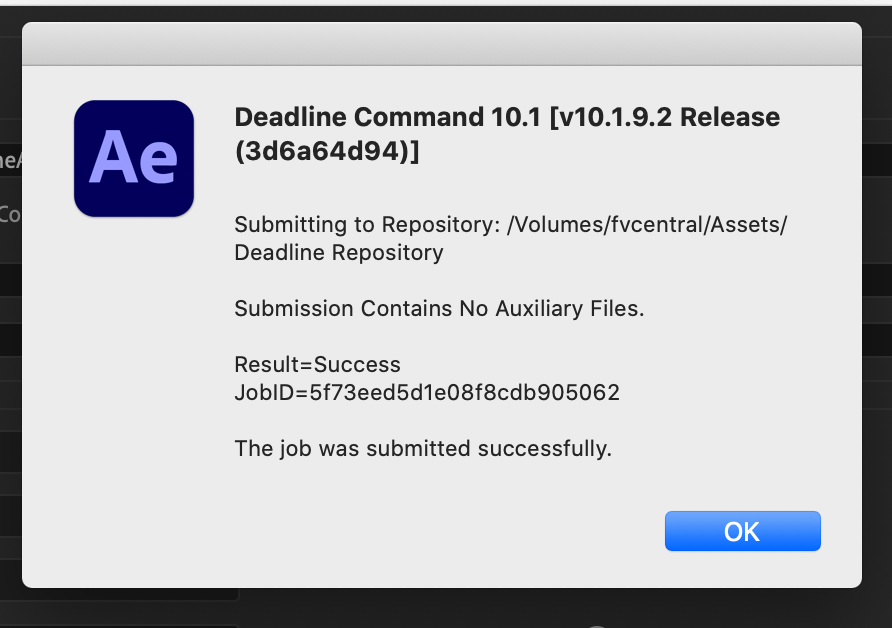Image resolution: width=892 pixels, height=628 pixels.
Task: Click the v10.1.9.2 Release version text
Action: tap(664, 117)
